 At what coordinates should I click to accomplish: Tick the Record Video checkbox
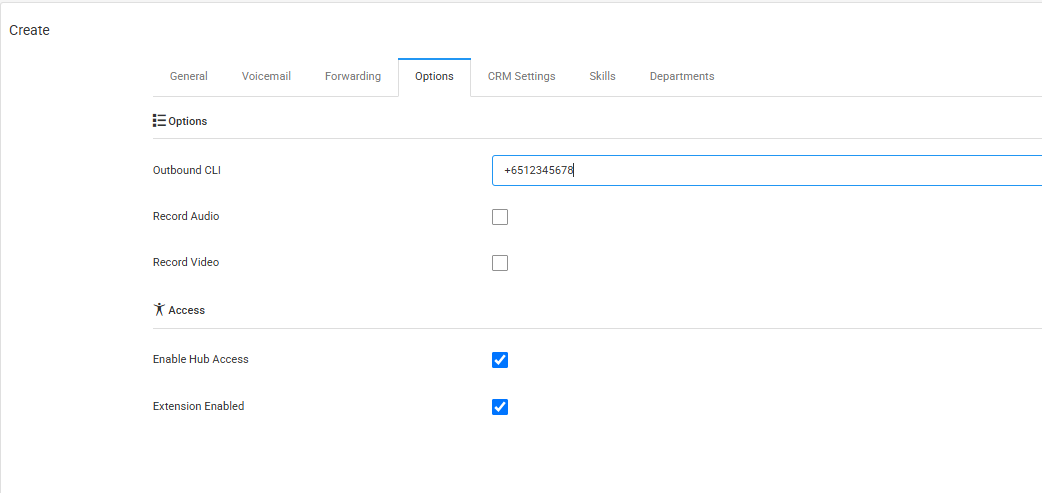pos(500,263)
